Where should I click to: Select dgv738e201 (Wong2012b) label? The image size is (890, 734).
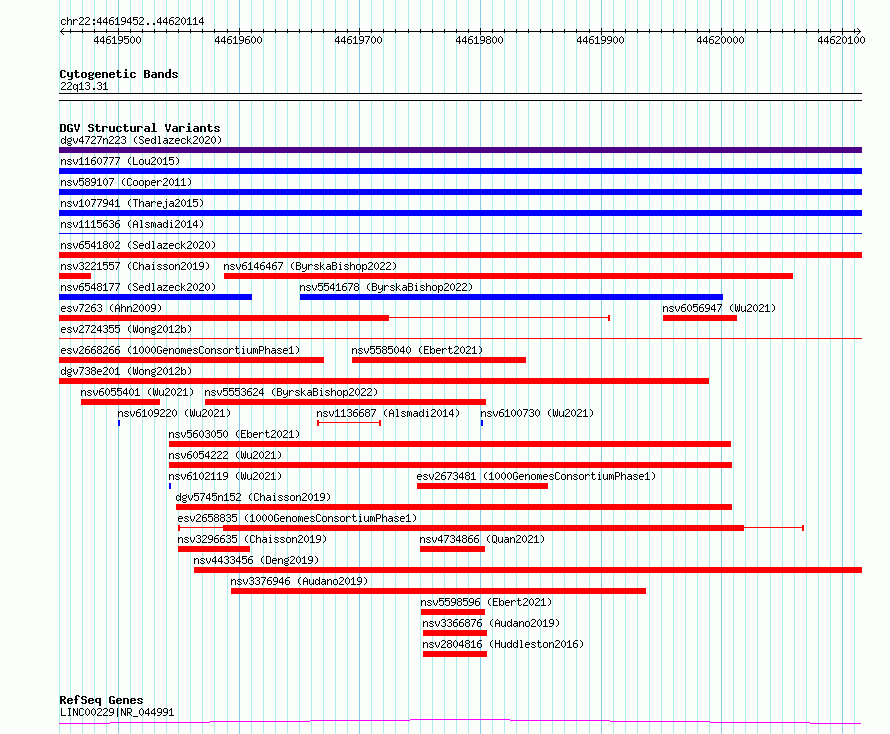pyautogui.click(x=126, y=371)
